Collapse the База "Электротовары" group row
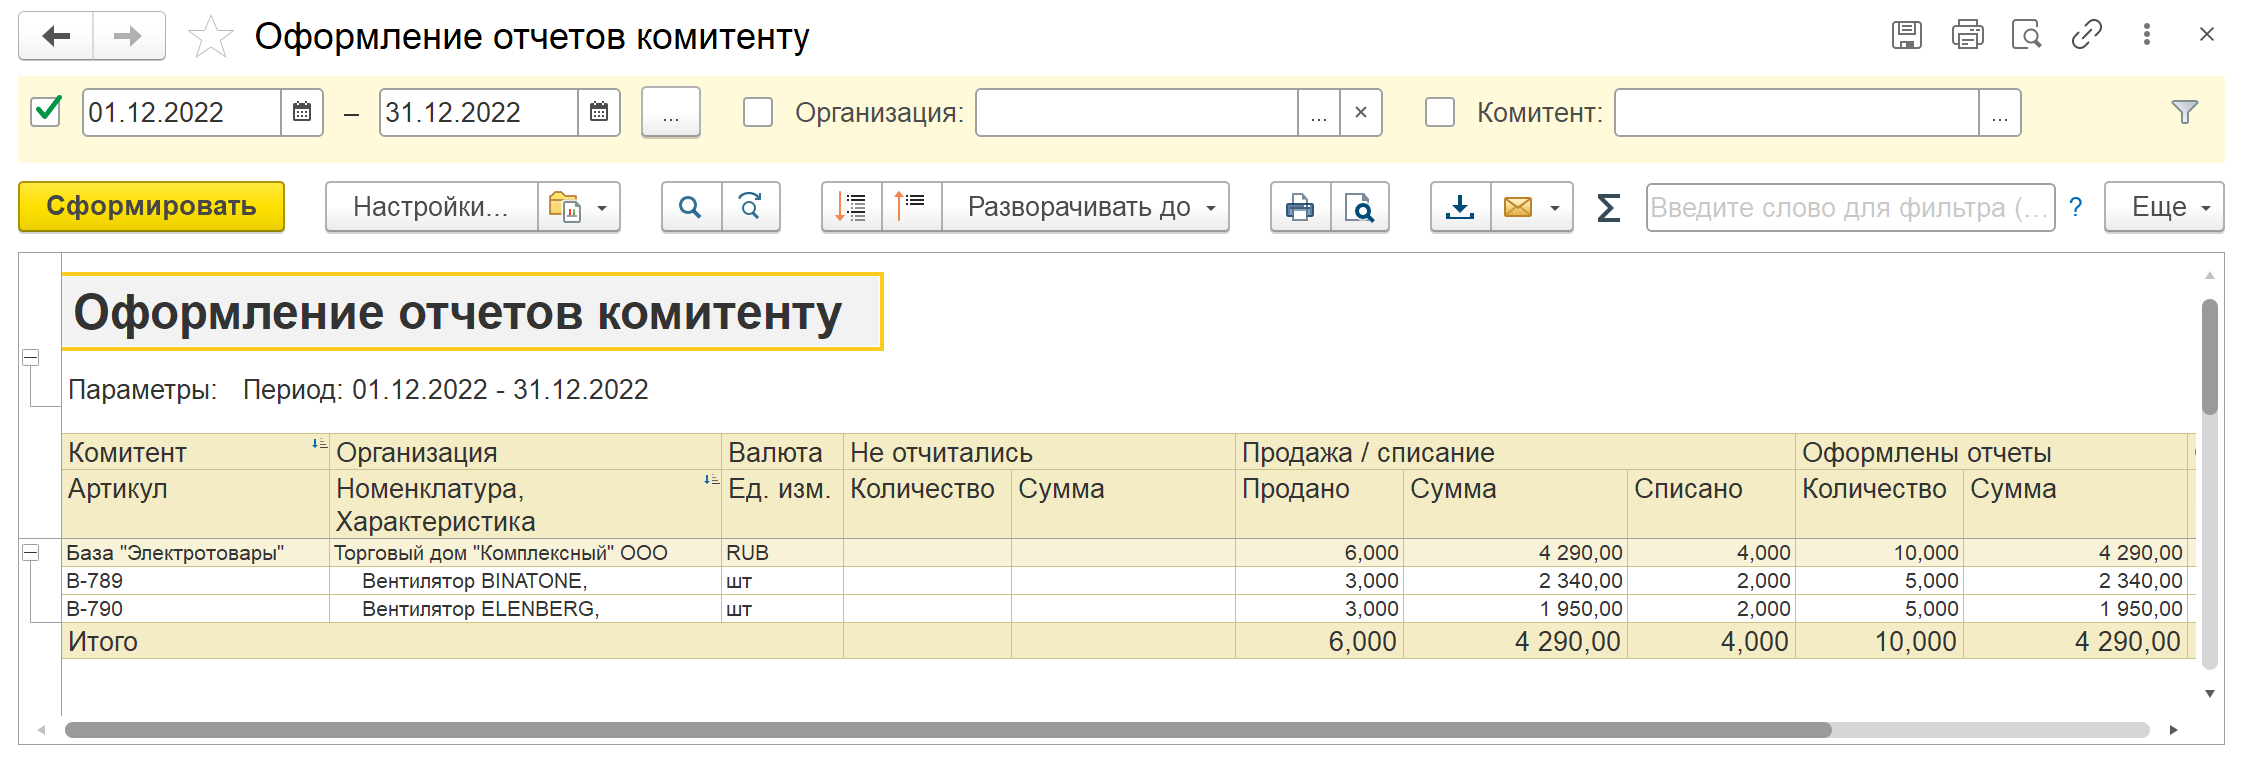This screenshot has height=762, width=2249. click(31, 552)
